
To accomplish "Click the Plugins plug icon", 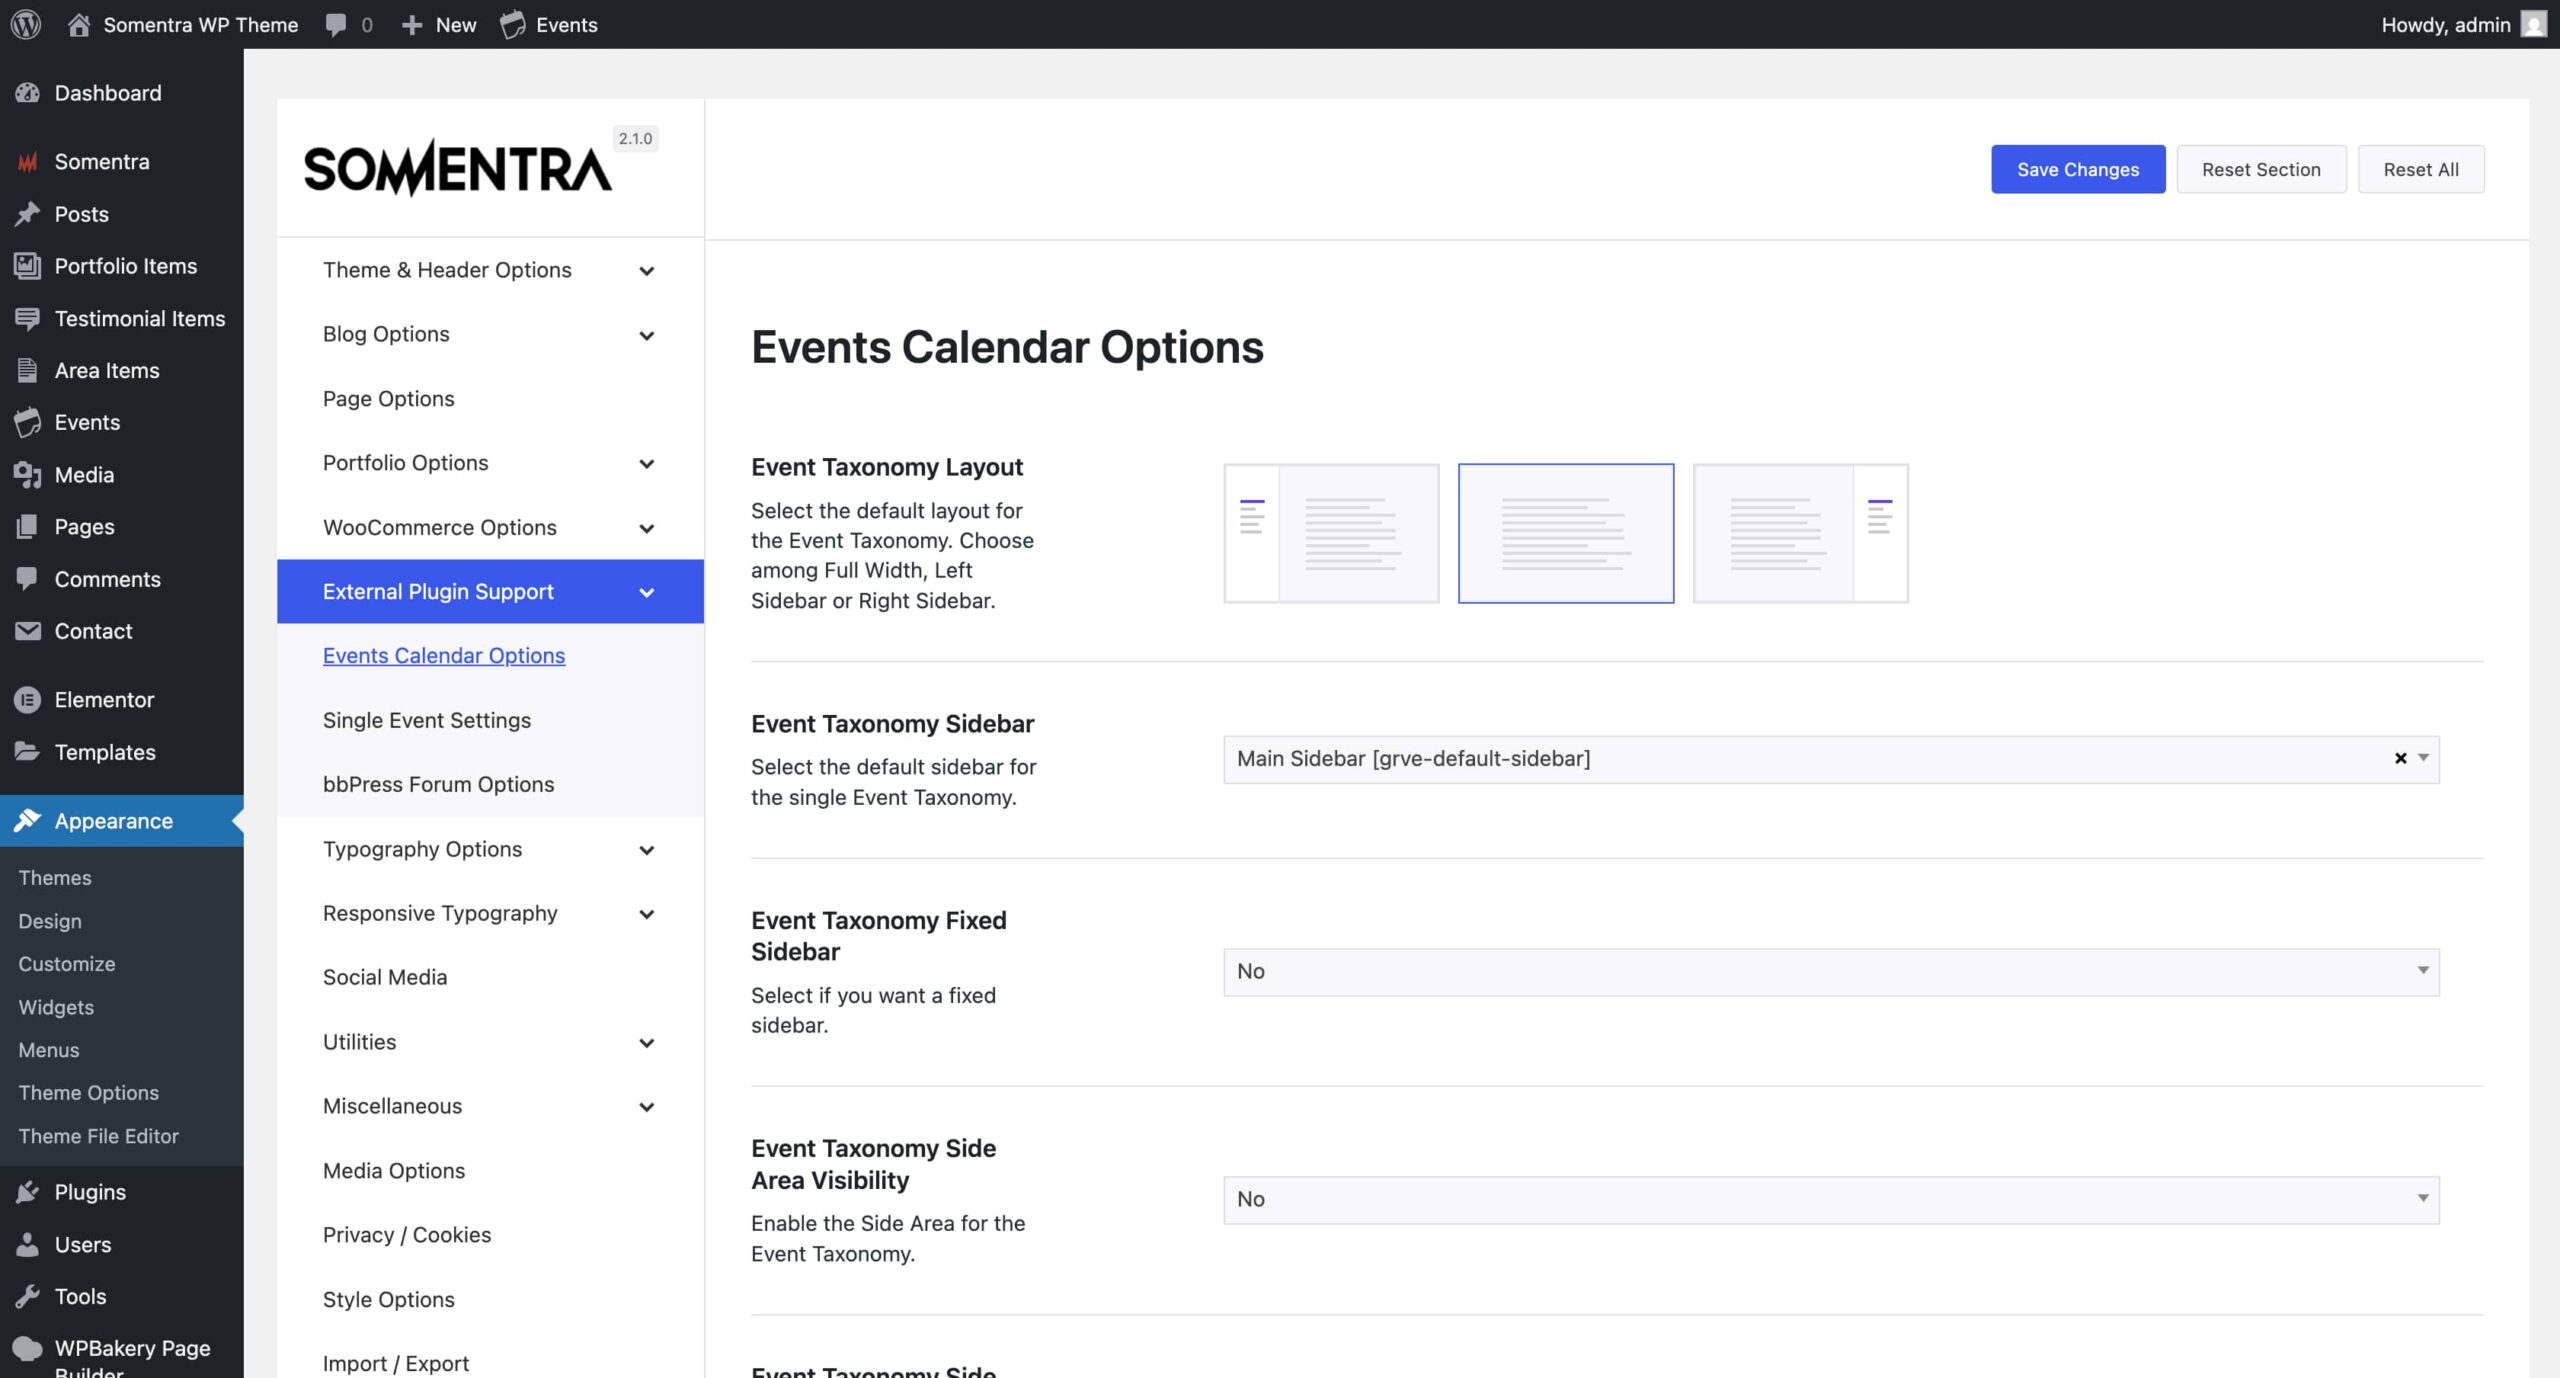I will point(27,1192).
